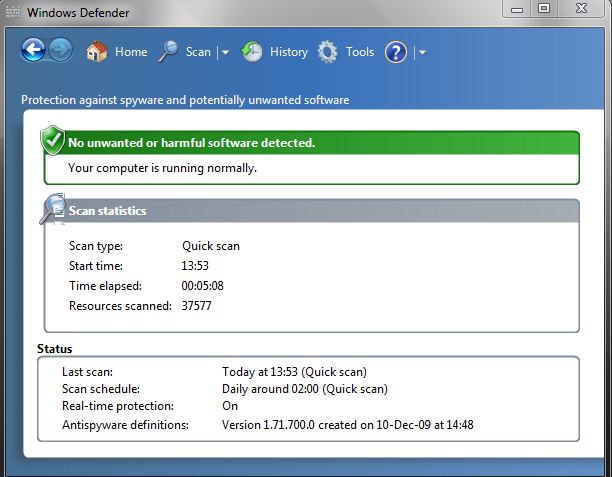612x477 pixels.
Task: Close the Windows Defender window
Action: (x=581, y=9)
